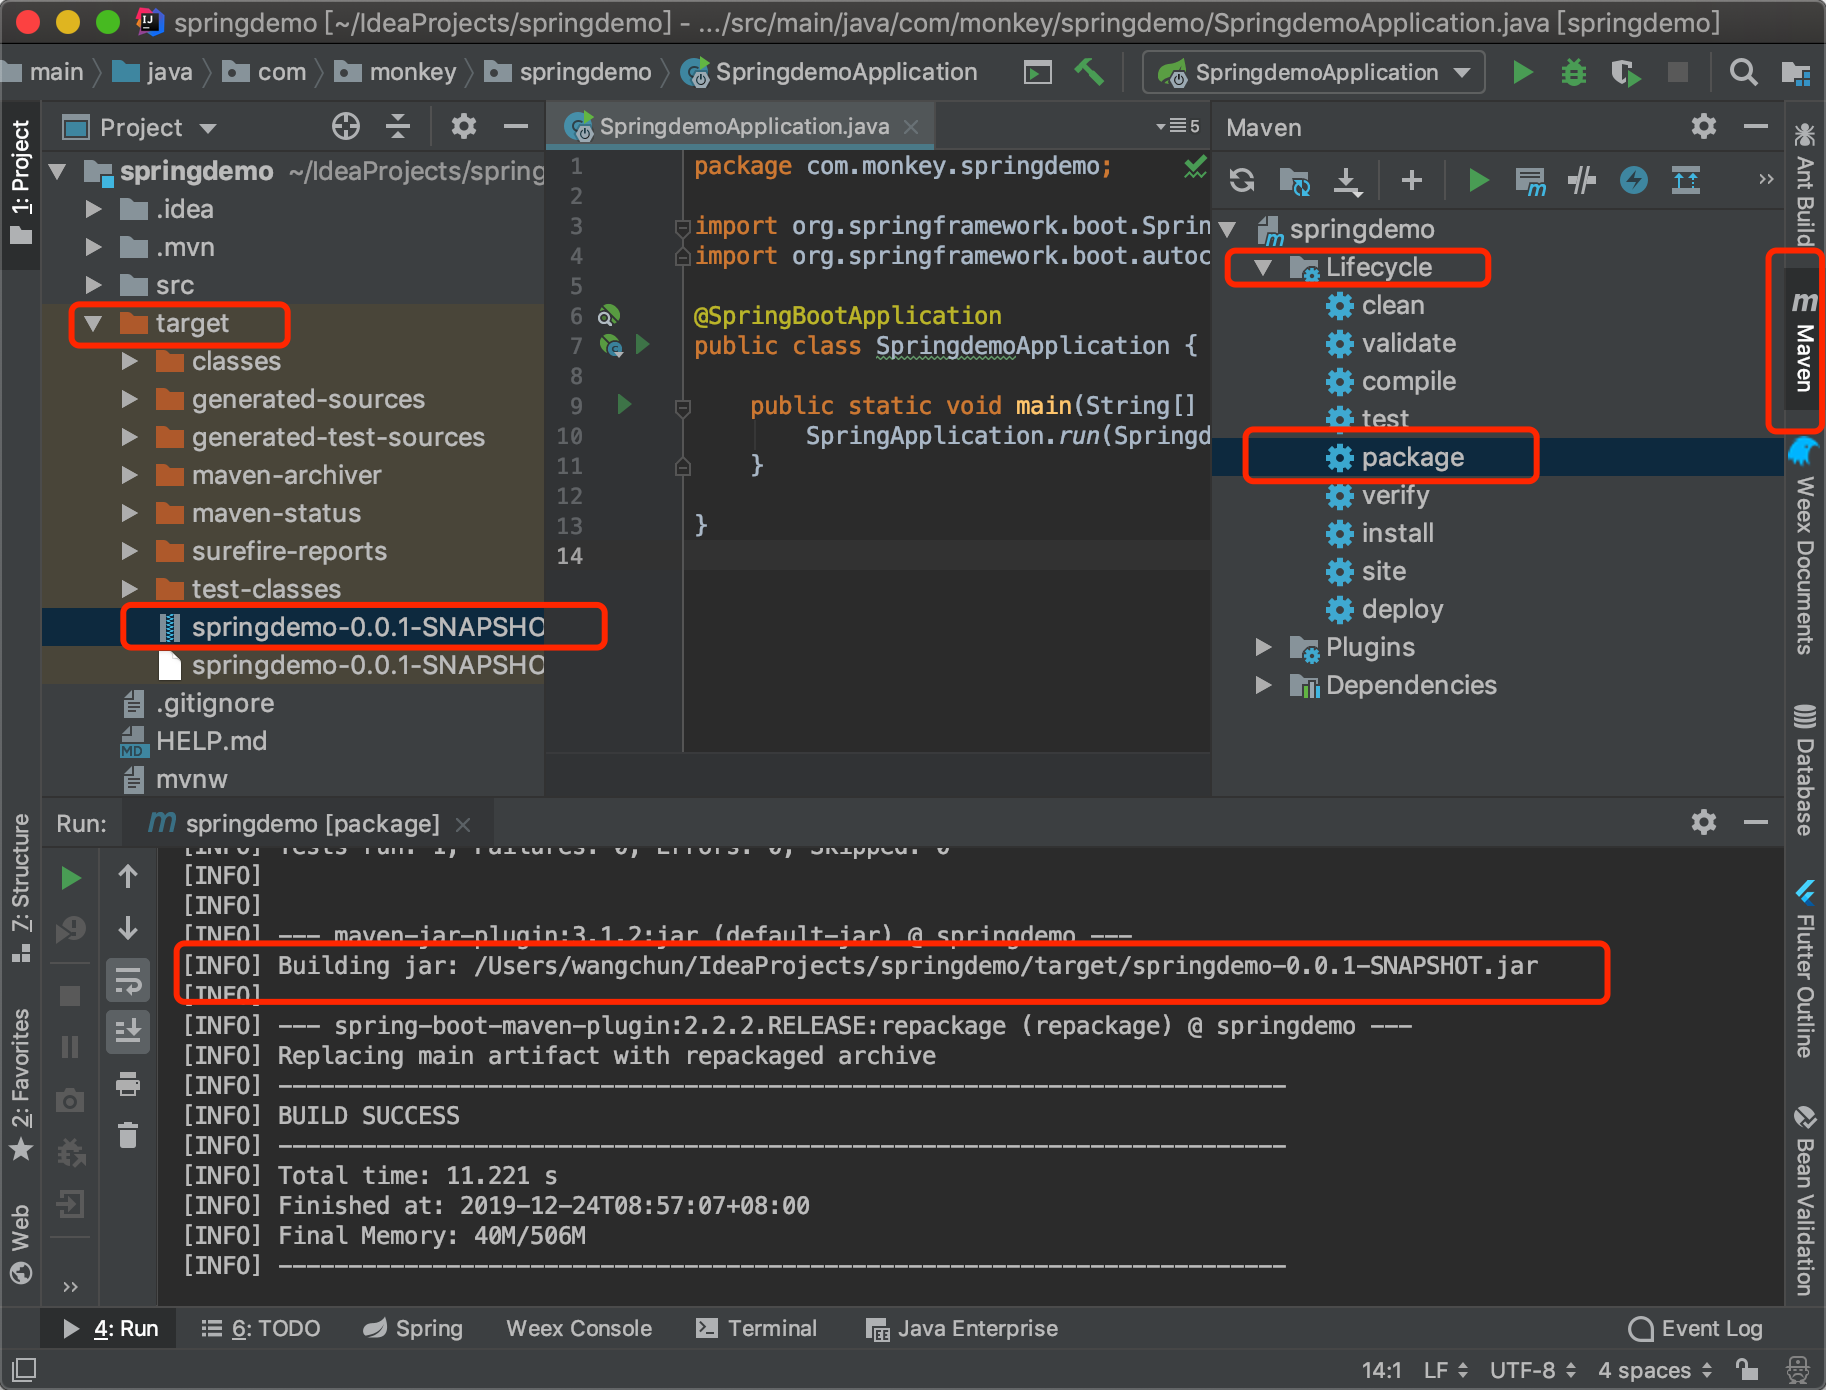
Task: Toggle the 7: Structure side tool button
Action: [x=21, y=888]
